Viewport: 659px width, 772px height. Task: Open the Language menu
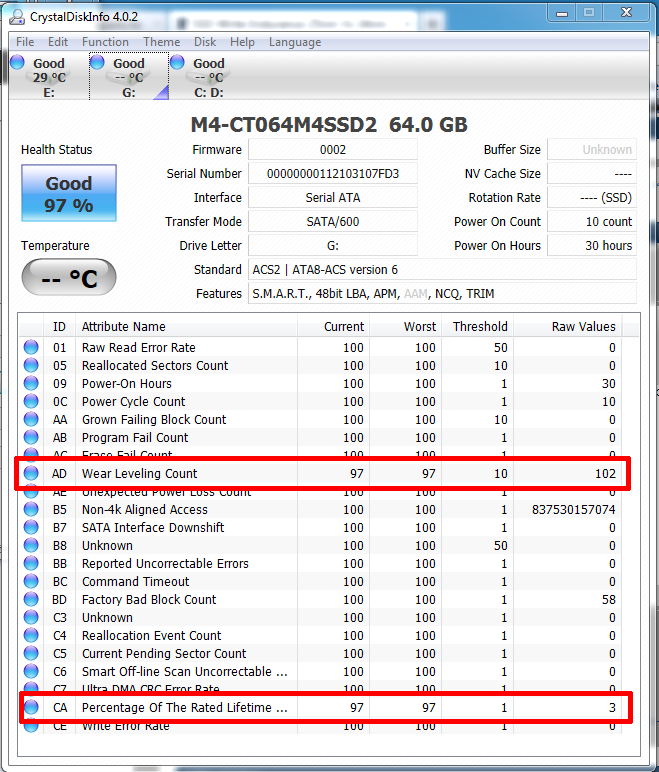click(295, 42)
